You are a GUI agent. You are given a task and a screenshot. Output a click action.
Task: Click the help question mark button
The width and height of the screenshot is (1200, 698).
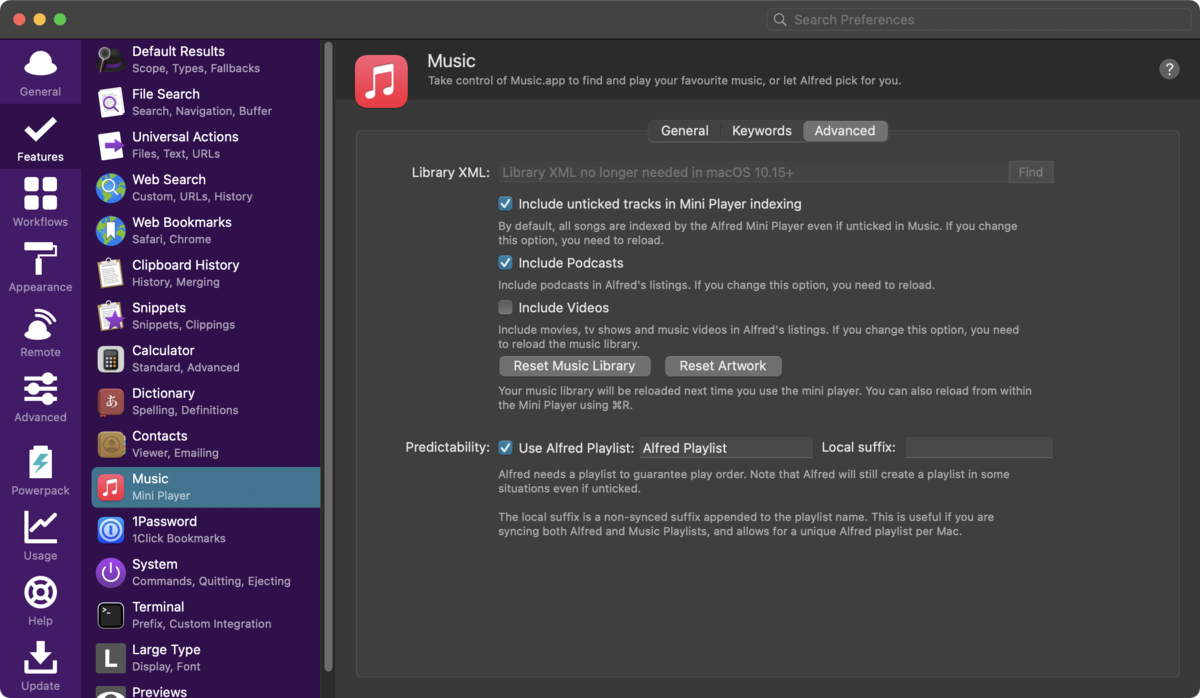(x=1169, y=69)
